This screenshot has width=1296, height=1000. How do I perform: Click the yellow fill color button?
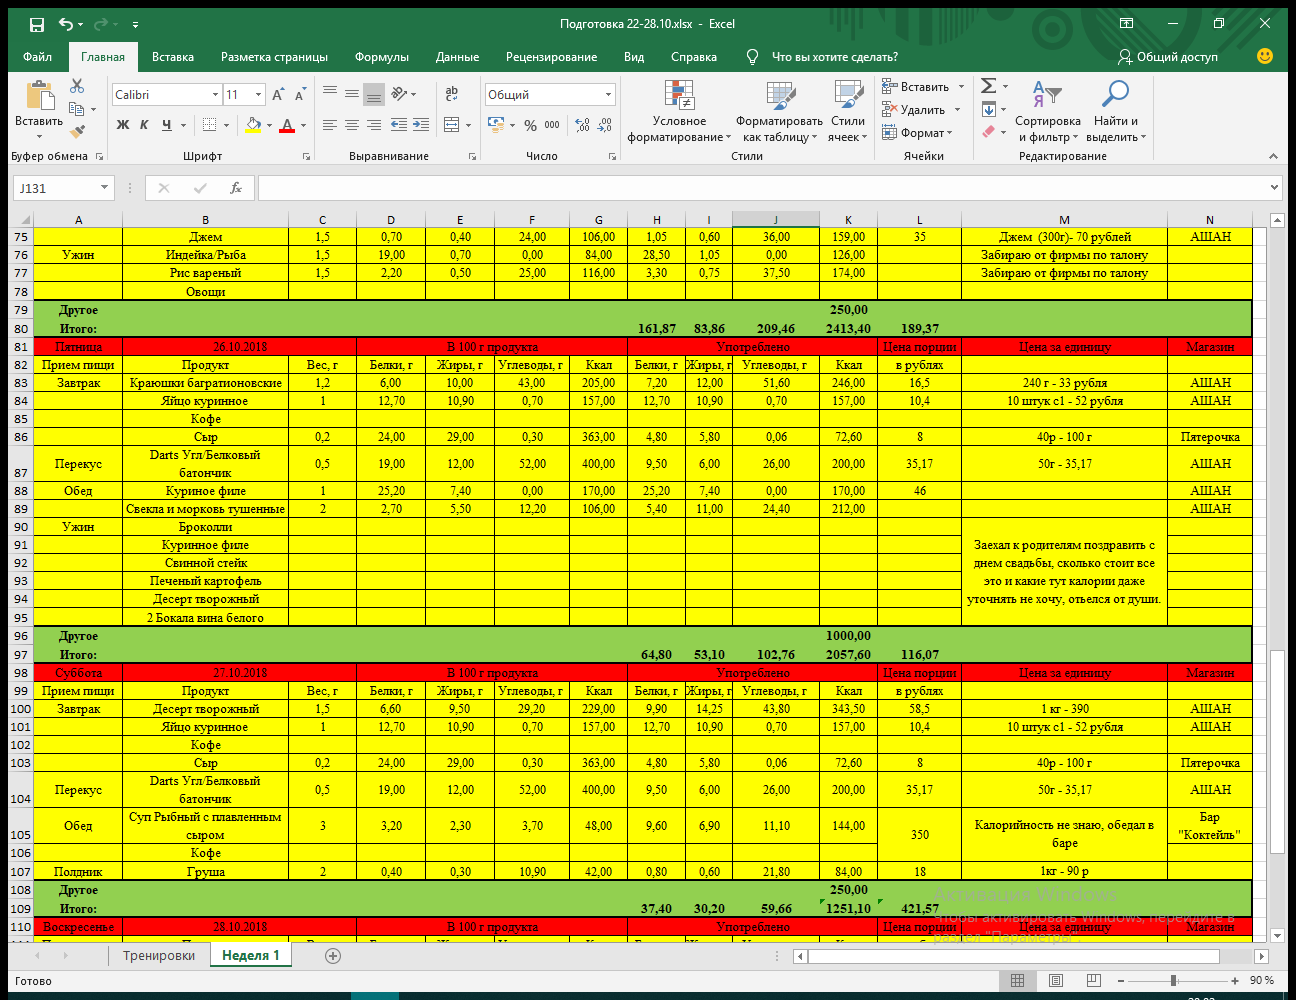click(x=253, y=125)
